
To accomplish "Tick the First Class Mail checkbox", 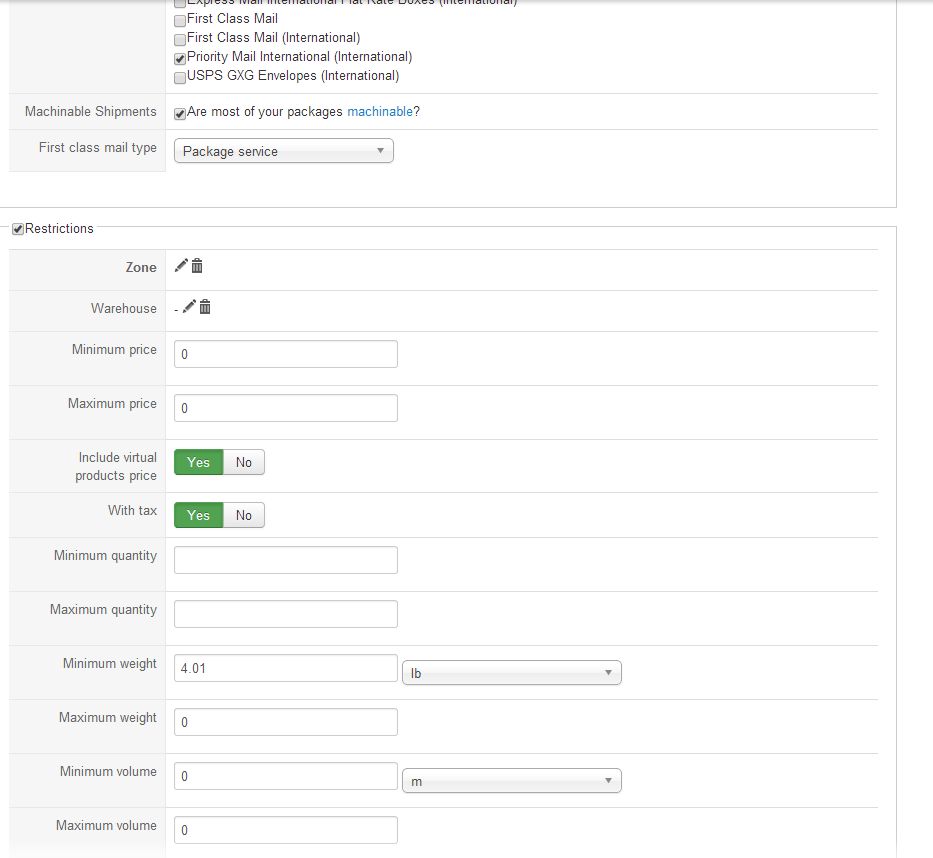I will pos(180,21).
